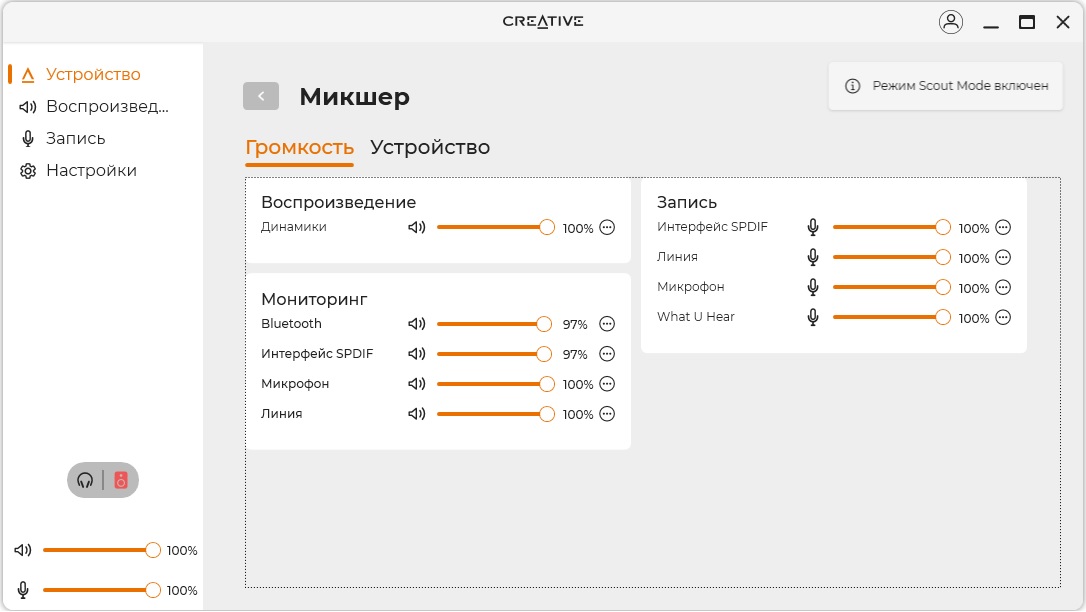Click microphone icon for Интерфейс SPDIF recording
Image resolution: width=1086 pixels, height=612 pixels.
[813, 227]
